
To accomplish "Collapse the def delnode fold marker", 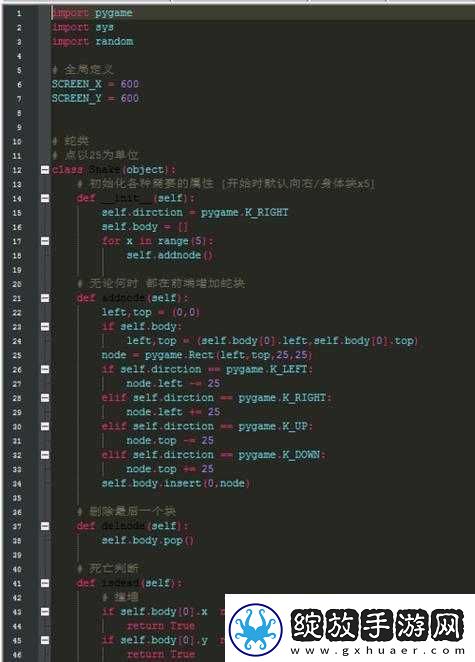I will 45,526.
